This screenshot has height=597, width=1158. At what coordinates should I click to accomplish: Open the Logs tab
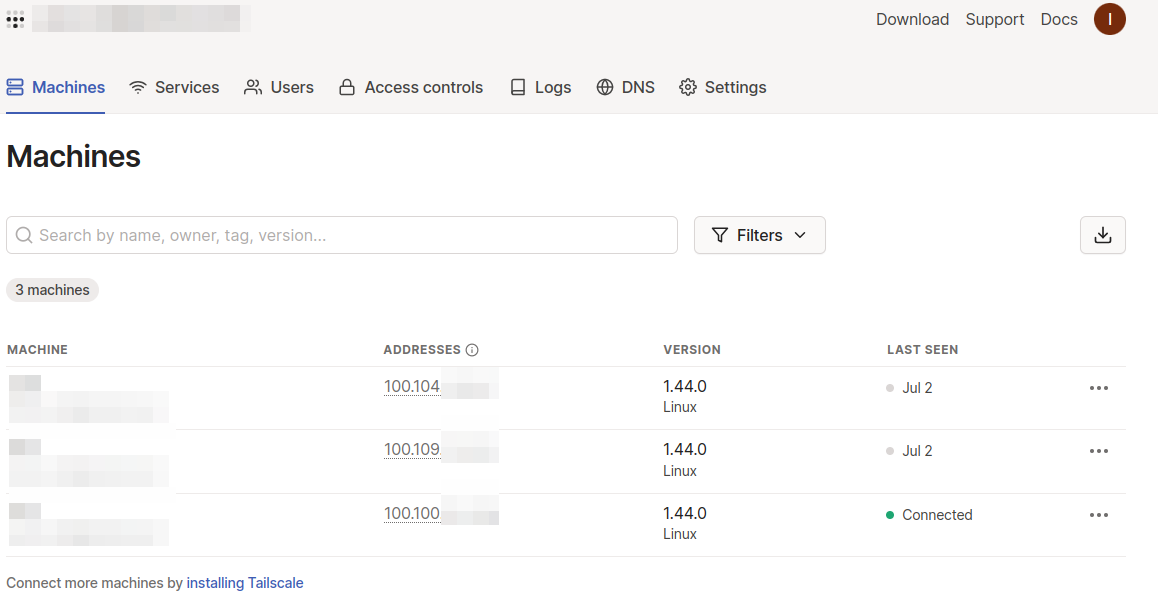(540, 87)
